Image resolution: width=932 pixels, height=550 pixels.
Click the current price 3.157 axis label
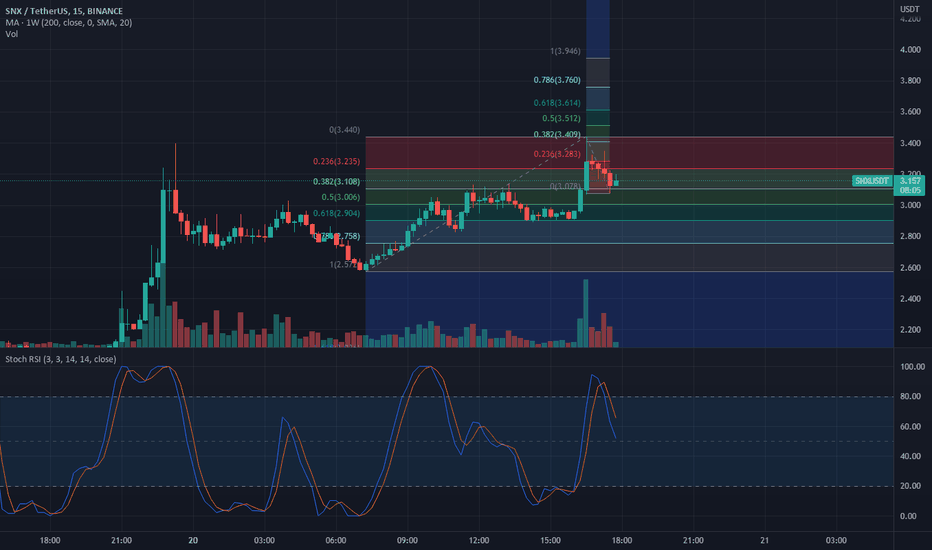click(910, 181)
